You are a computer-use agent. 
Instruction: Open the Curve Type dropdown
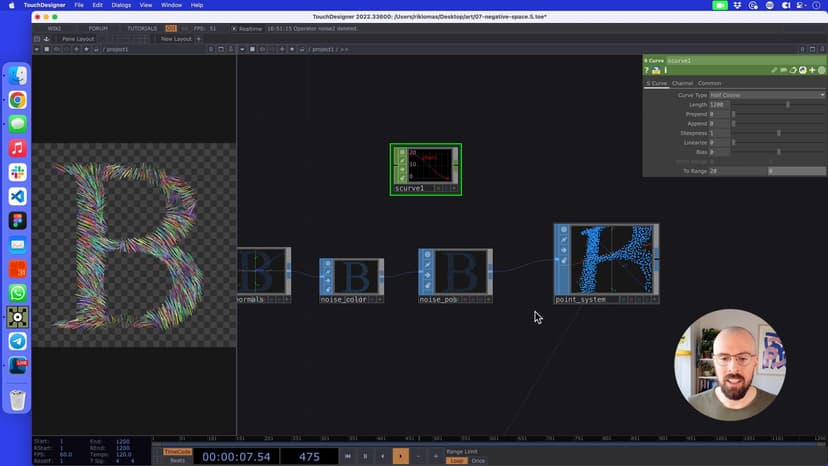[767, 95]
